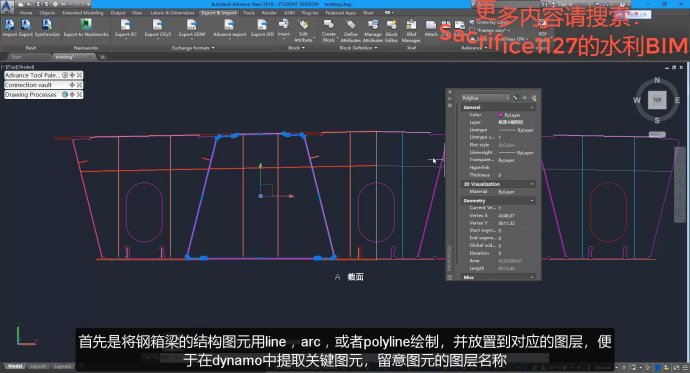Collapse the Geometry properties section
This screenshot has width=690, height=373.
click(x=532, y=201)
